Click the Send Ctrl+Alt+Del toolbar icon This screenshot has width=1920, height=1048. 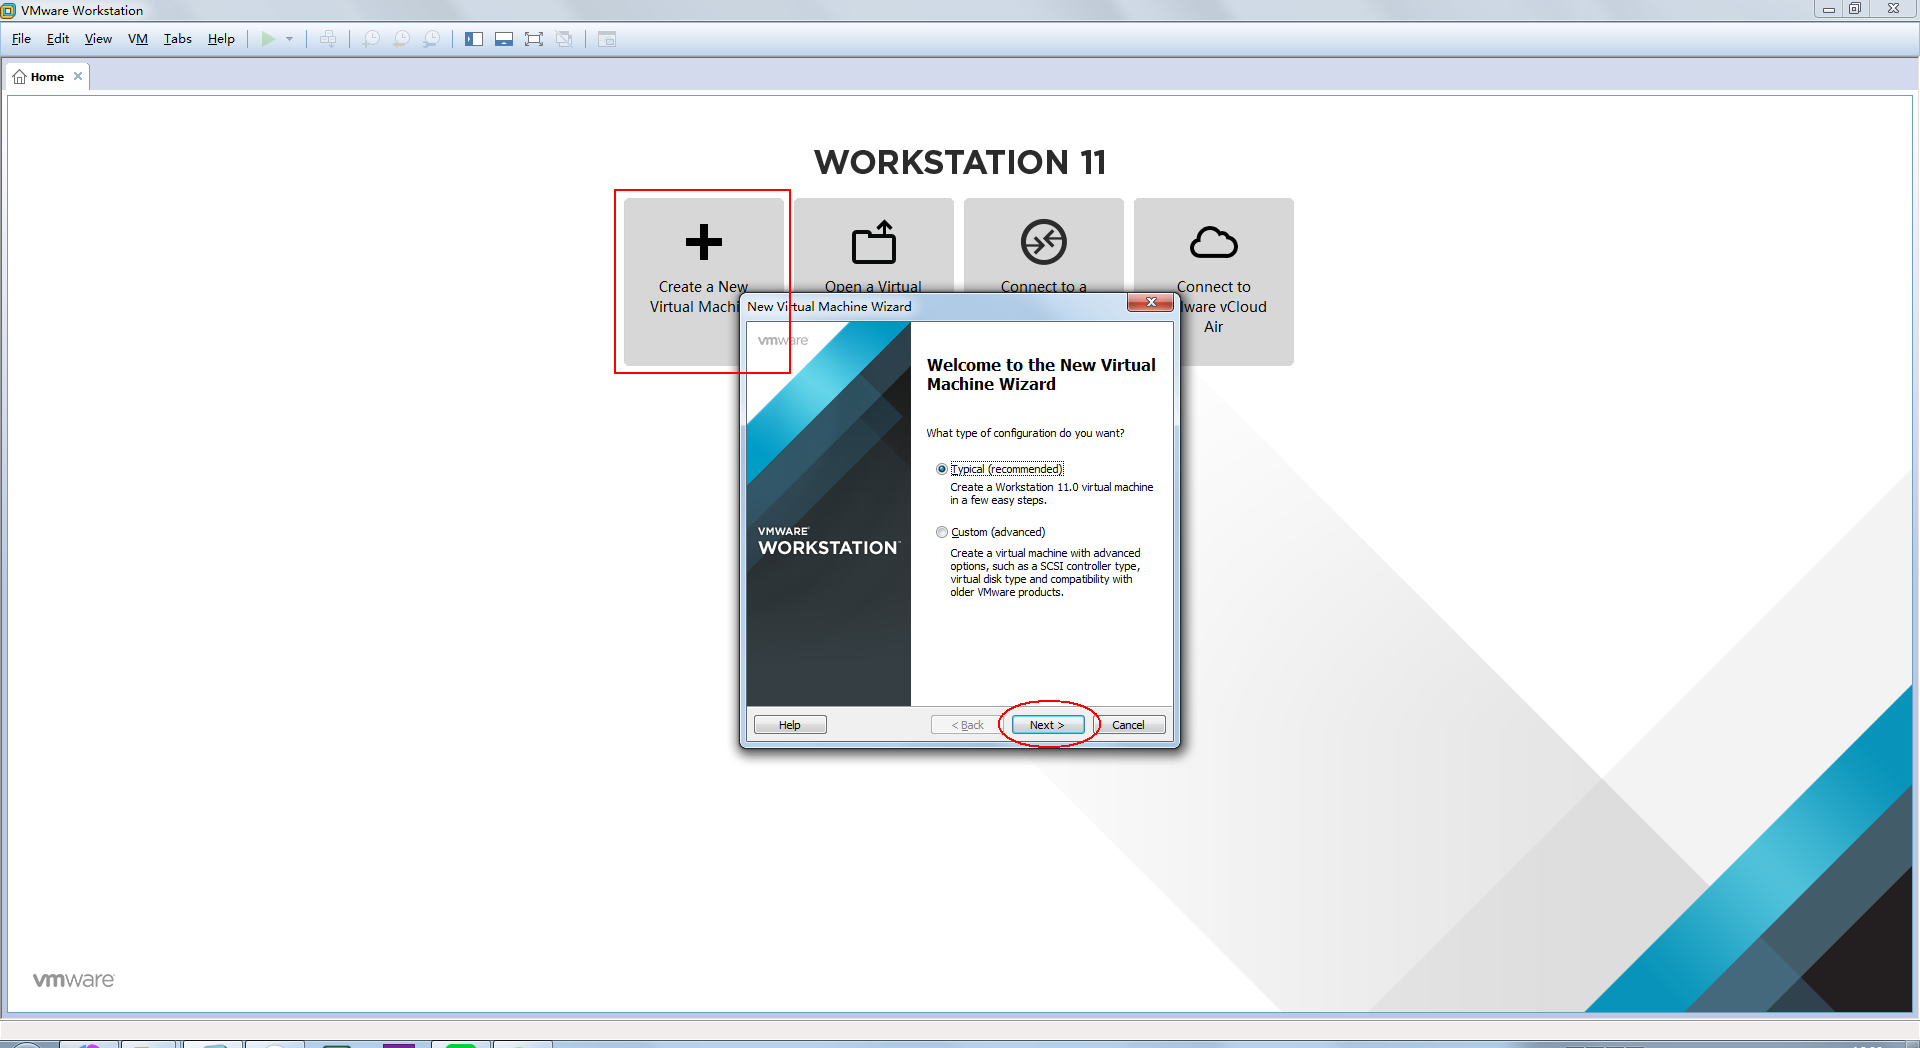[x=328, y=39]
